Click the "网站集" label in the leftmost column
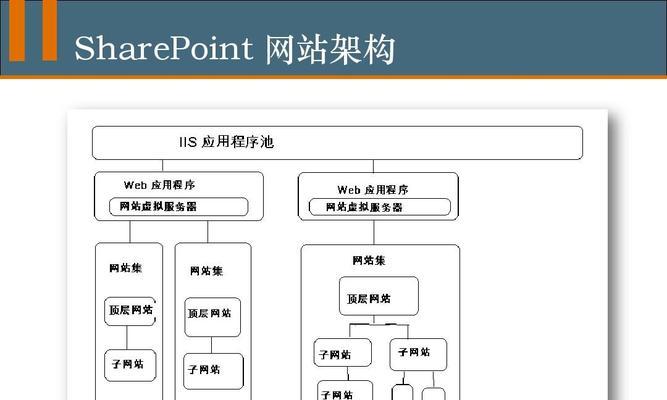 coord(125,268)
